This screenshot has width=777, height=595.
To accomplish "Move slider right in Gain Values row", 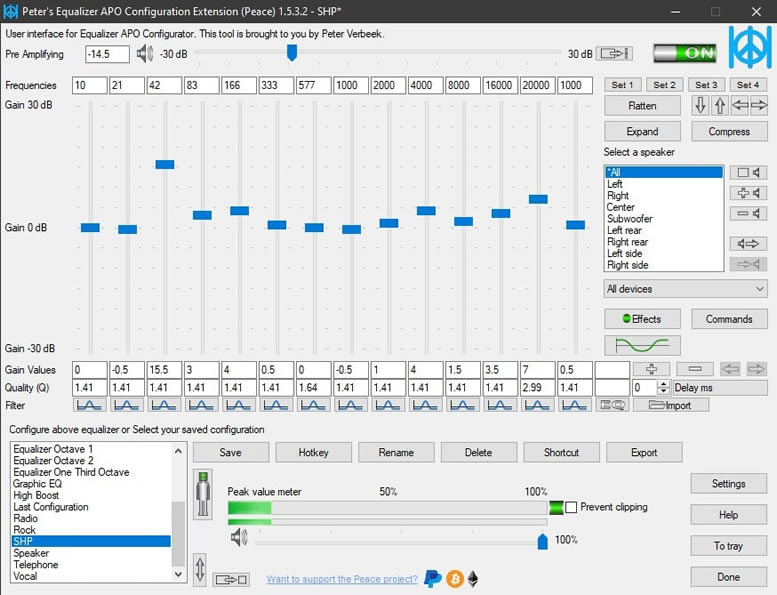I will pos(756,369).
